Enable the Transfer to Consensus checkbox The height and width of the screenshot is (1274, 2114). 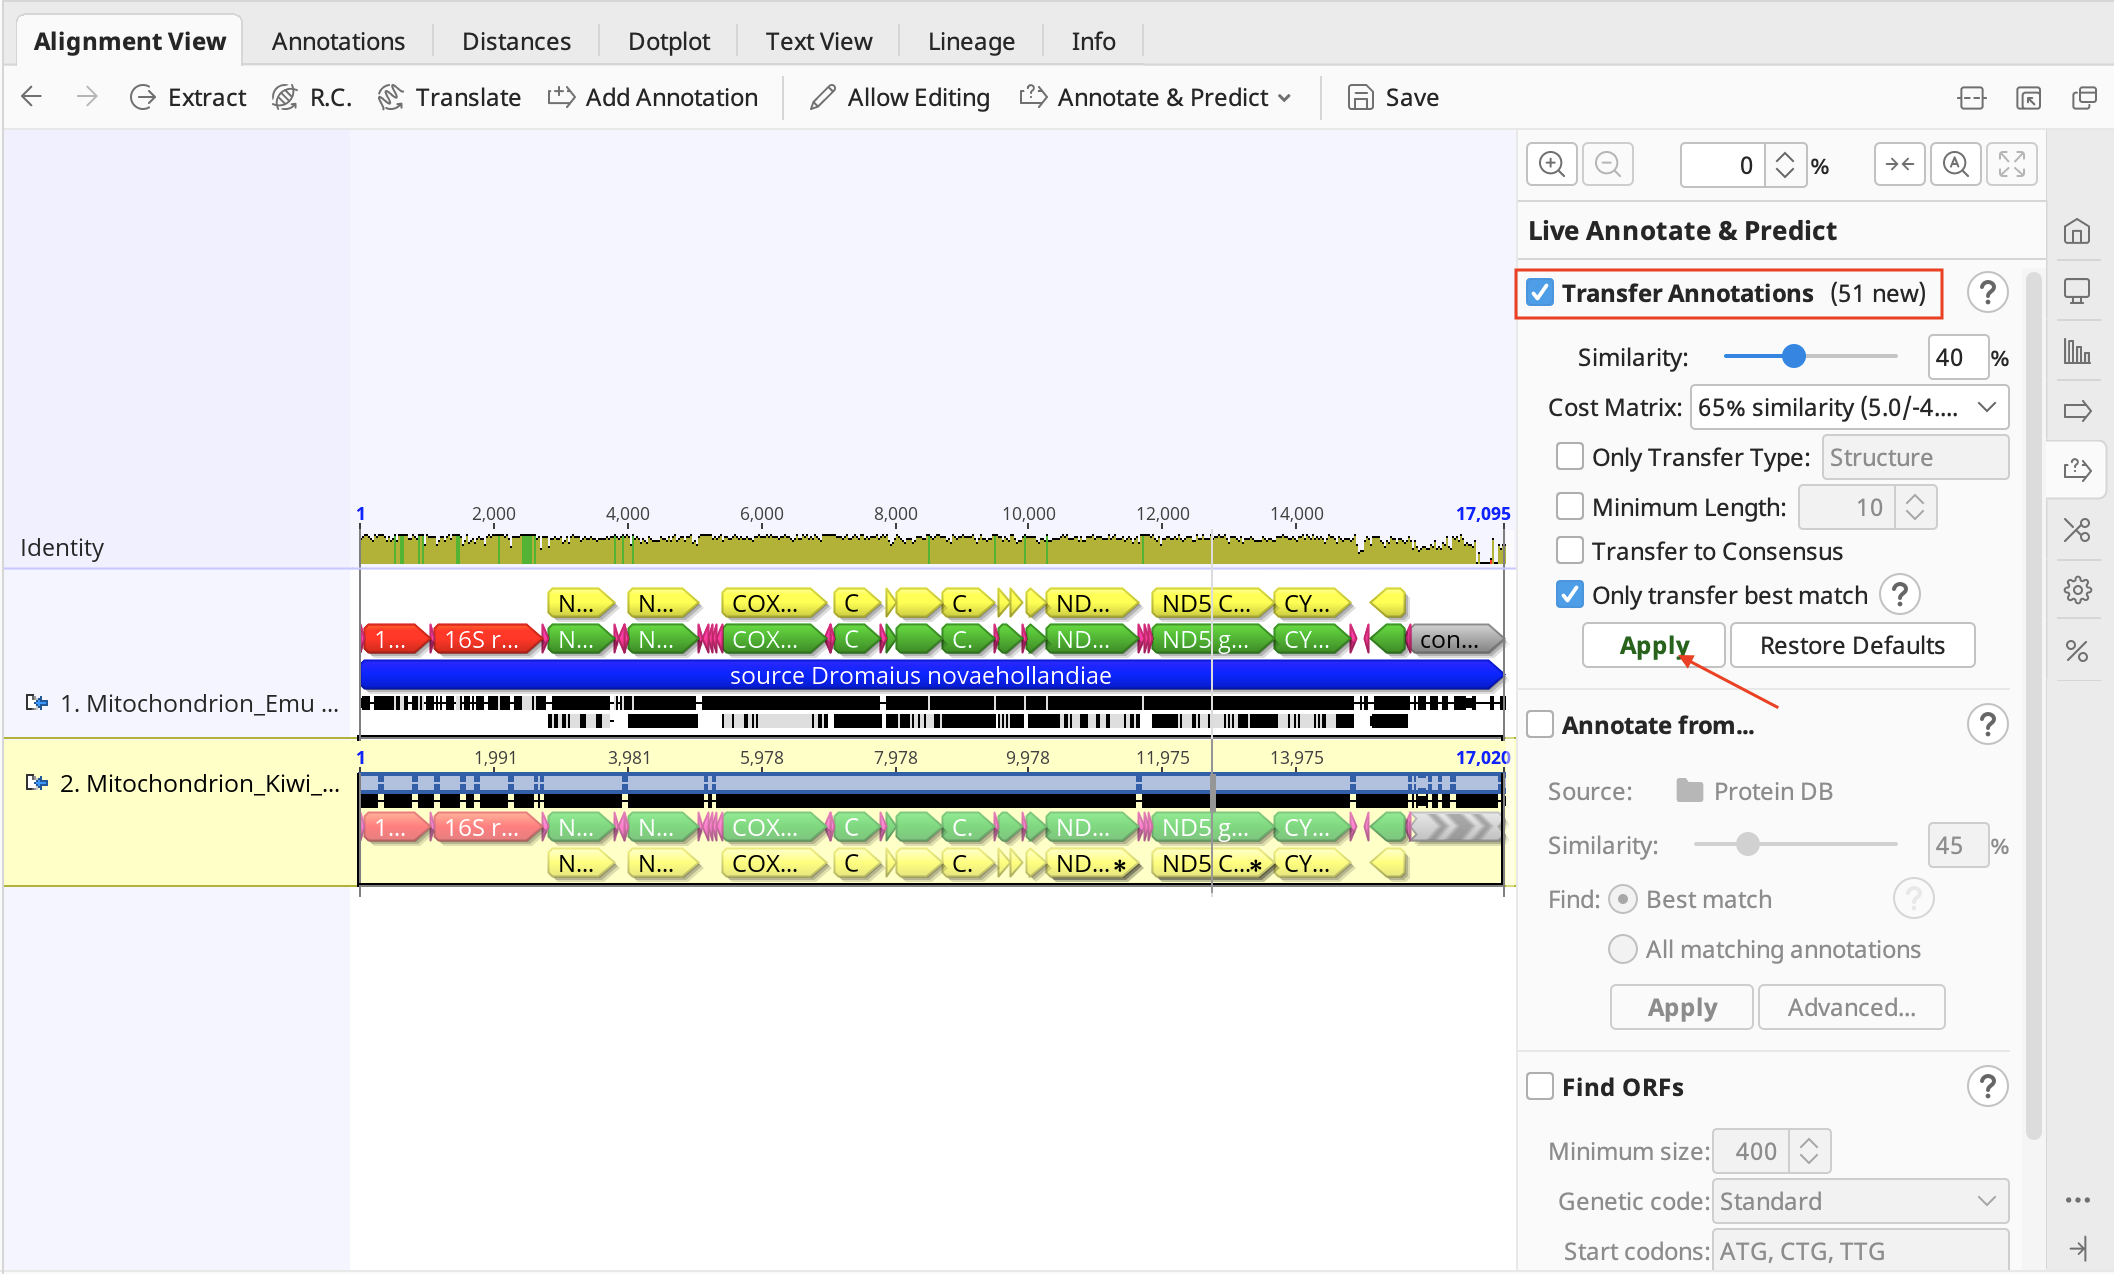pos(1570,551)
